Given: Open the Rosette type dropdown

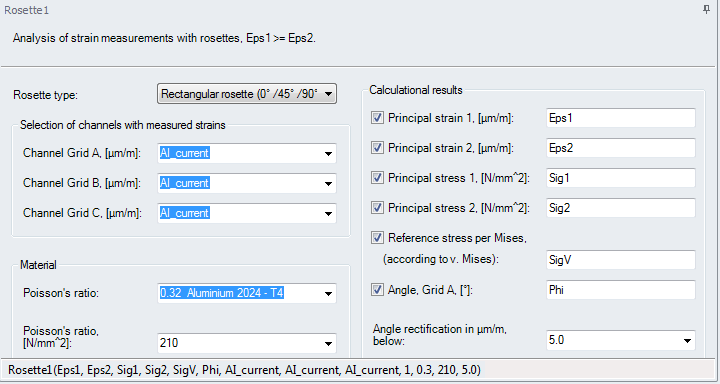Looking at the screenshot, I should tap(247, 94).
